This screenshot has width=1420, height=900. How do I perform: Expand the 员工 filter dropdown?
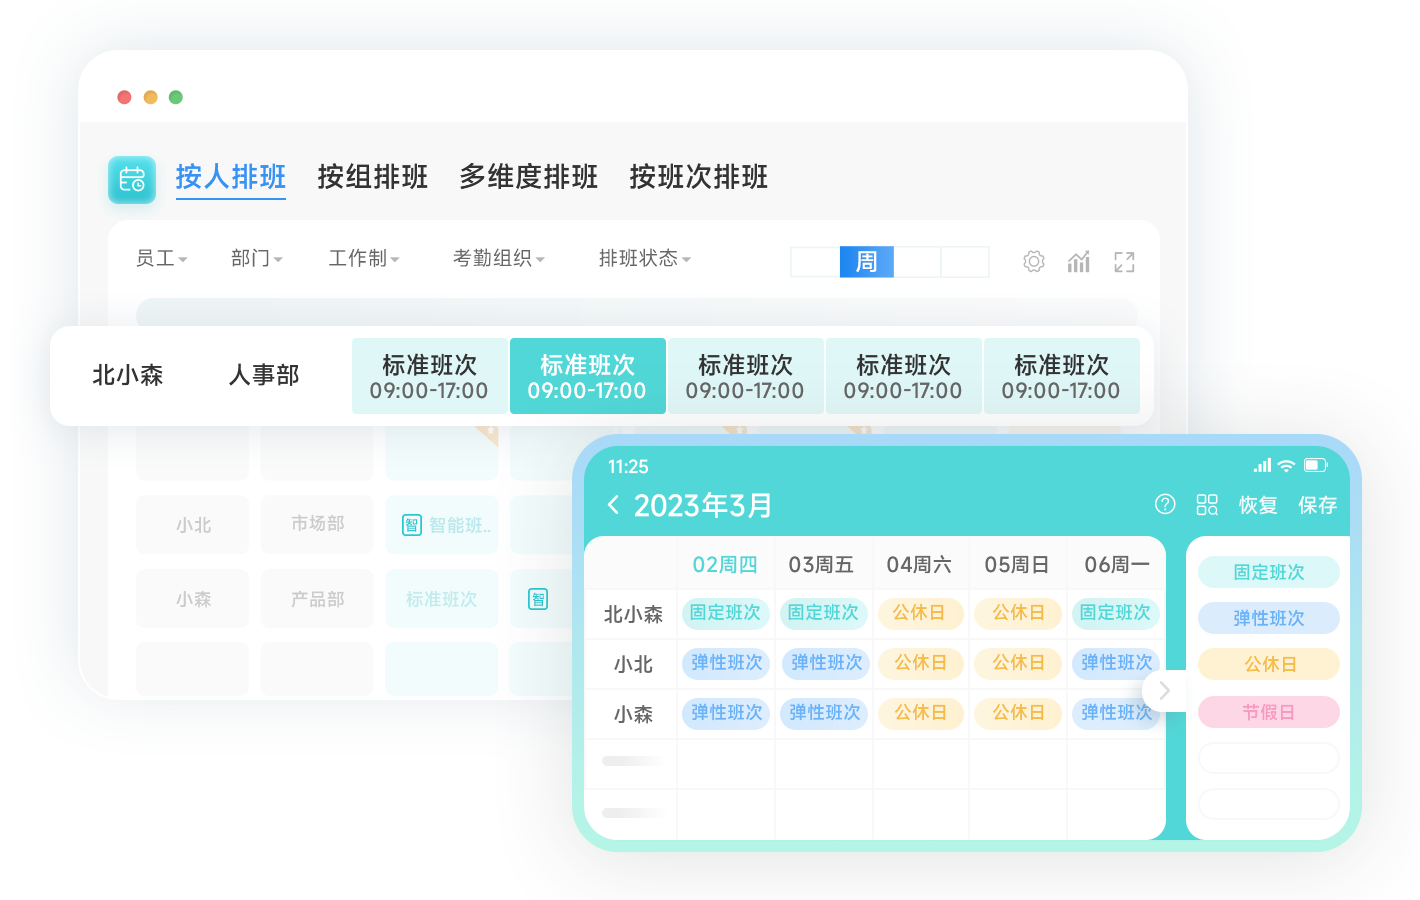(161, 259)
